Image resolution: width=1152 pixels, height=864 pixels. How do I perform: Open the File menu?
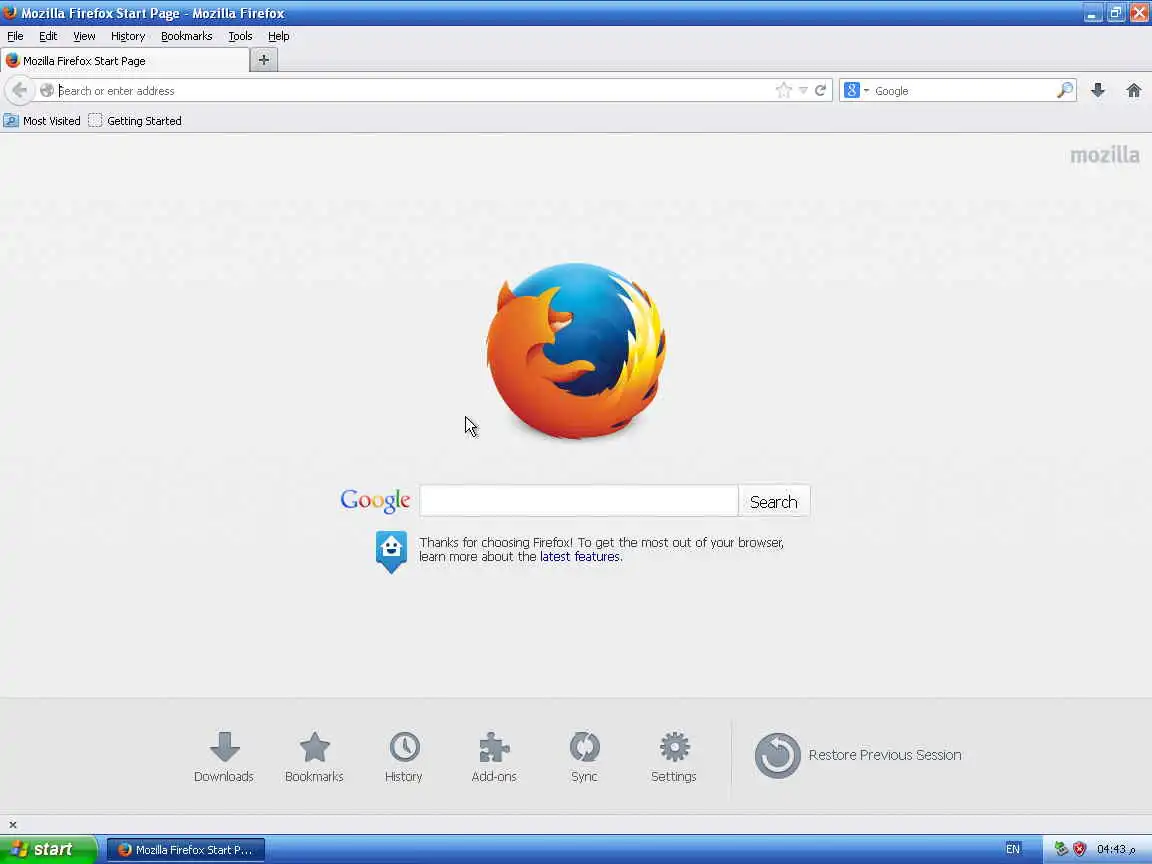coord(15,36)
